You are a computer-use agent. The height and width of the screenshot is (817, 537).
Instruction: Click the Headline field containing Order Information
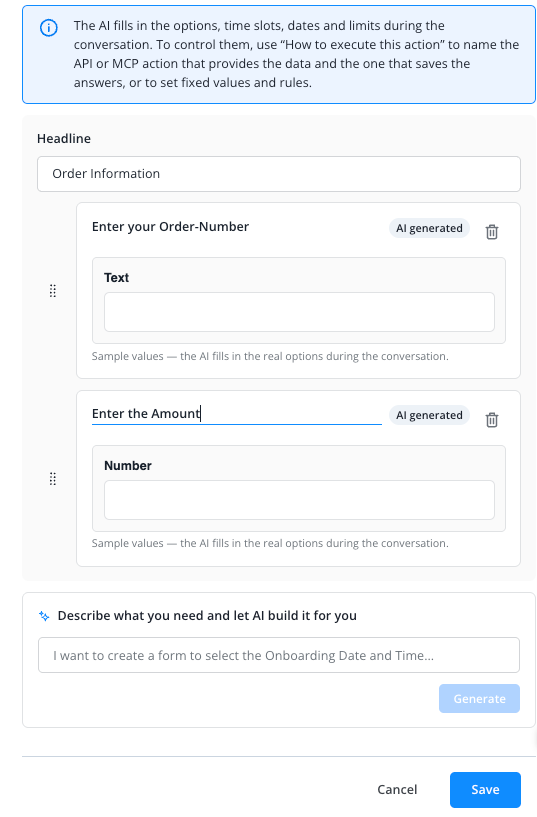tap(279, 174)
